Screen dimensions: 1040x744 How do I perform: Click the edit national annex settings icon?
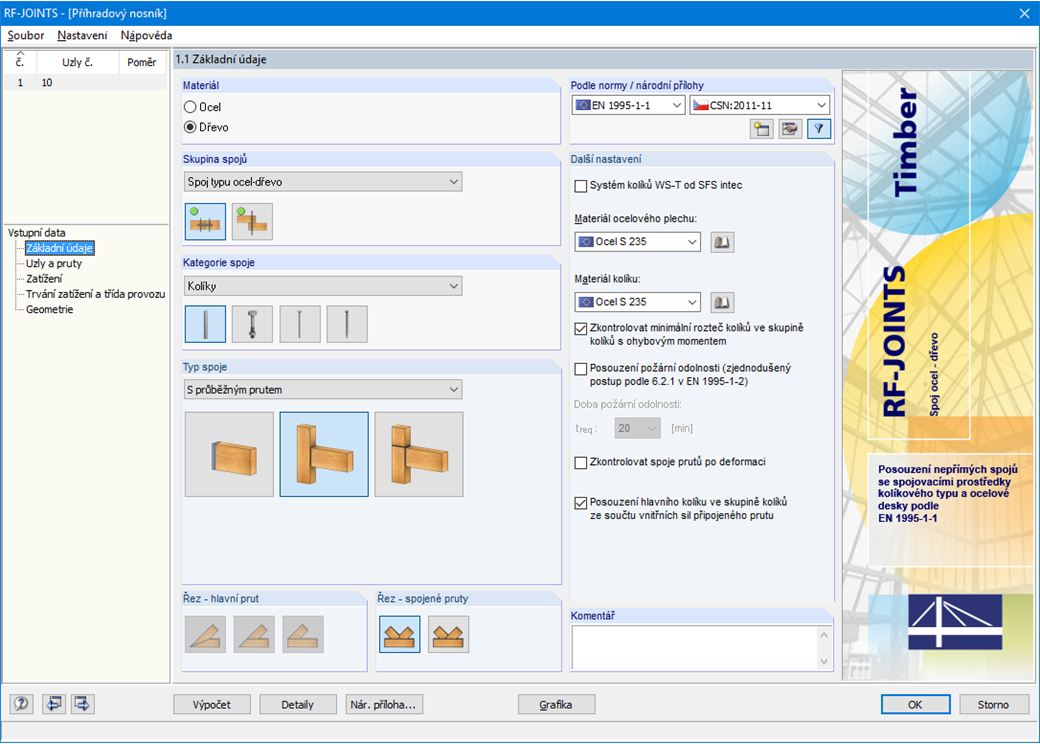tap(790, 129)
